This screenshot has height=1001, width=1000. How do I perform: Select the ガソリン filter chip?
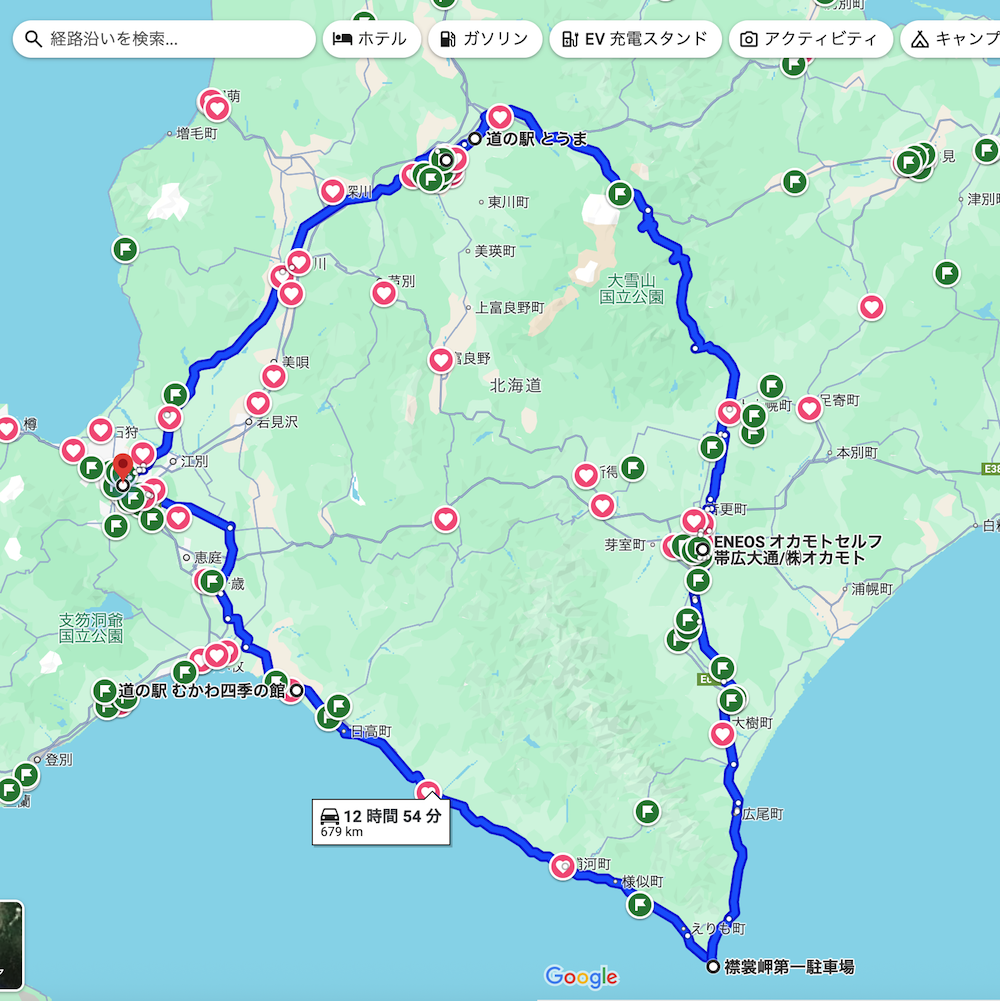coord(485,39)
